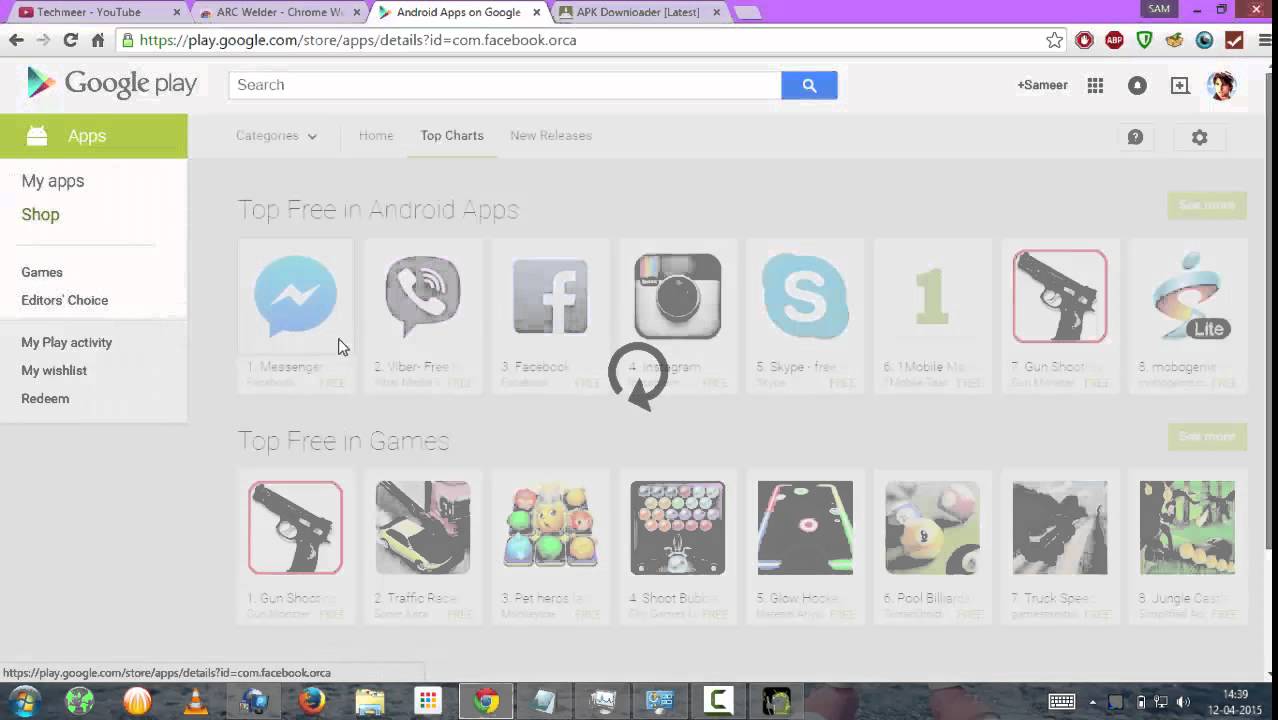Click the green shield extension icon
This screenshot has height=720, width=1278.
pos(1144,40)
